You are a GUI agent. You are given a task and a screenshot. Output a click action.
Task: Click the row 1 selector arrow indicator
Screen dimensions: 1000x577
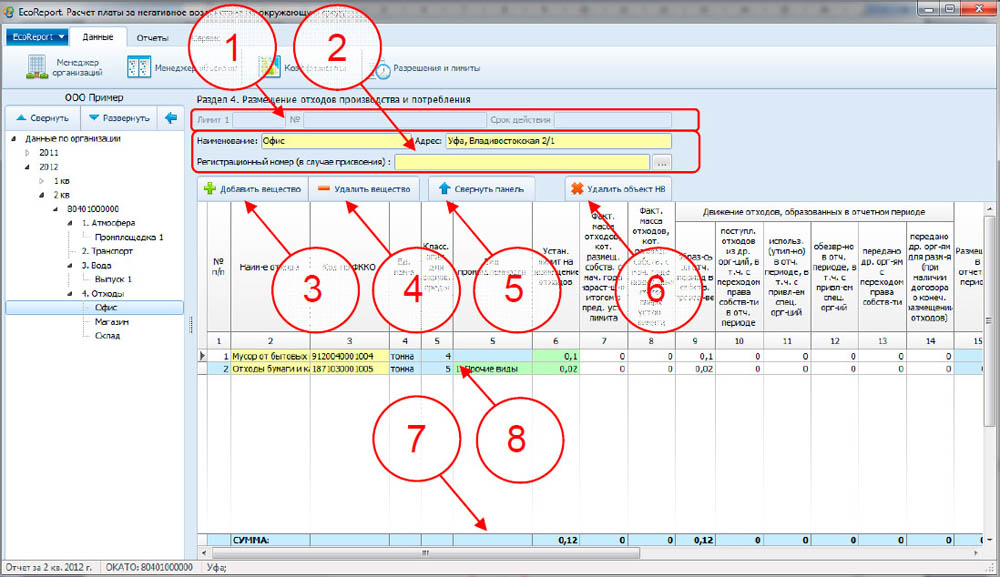point(203,356)
